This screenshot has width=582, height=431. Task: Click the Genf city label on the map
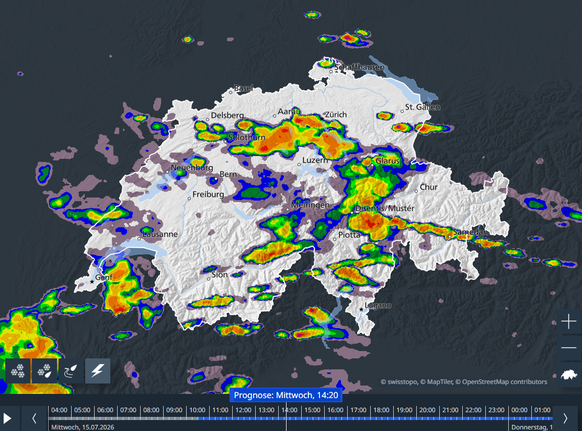click(103, 277)
